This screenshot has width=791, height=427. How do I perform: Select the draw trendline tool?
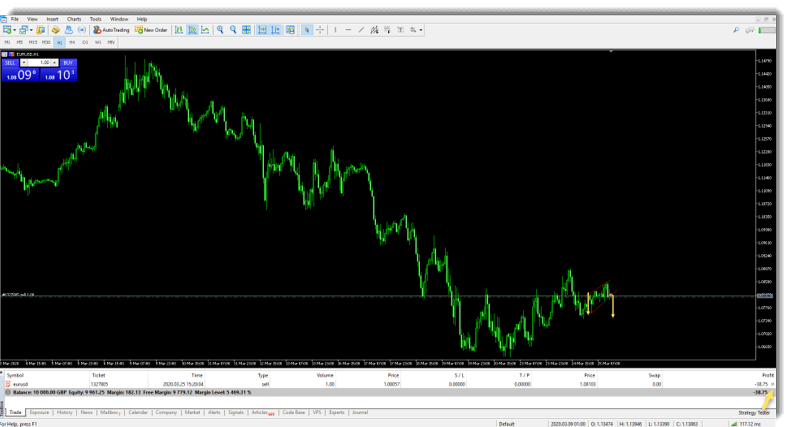tap(361, 30)
